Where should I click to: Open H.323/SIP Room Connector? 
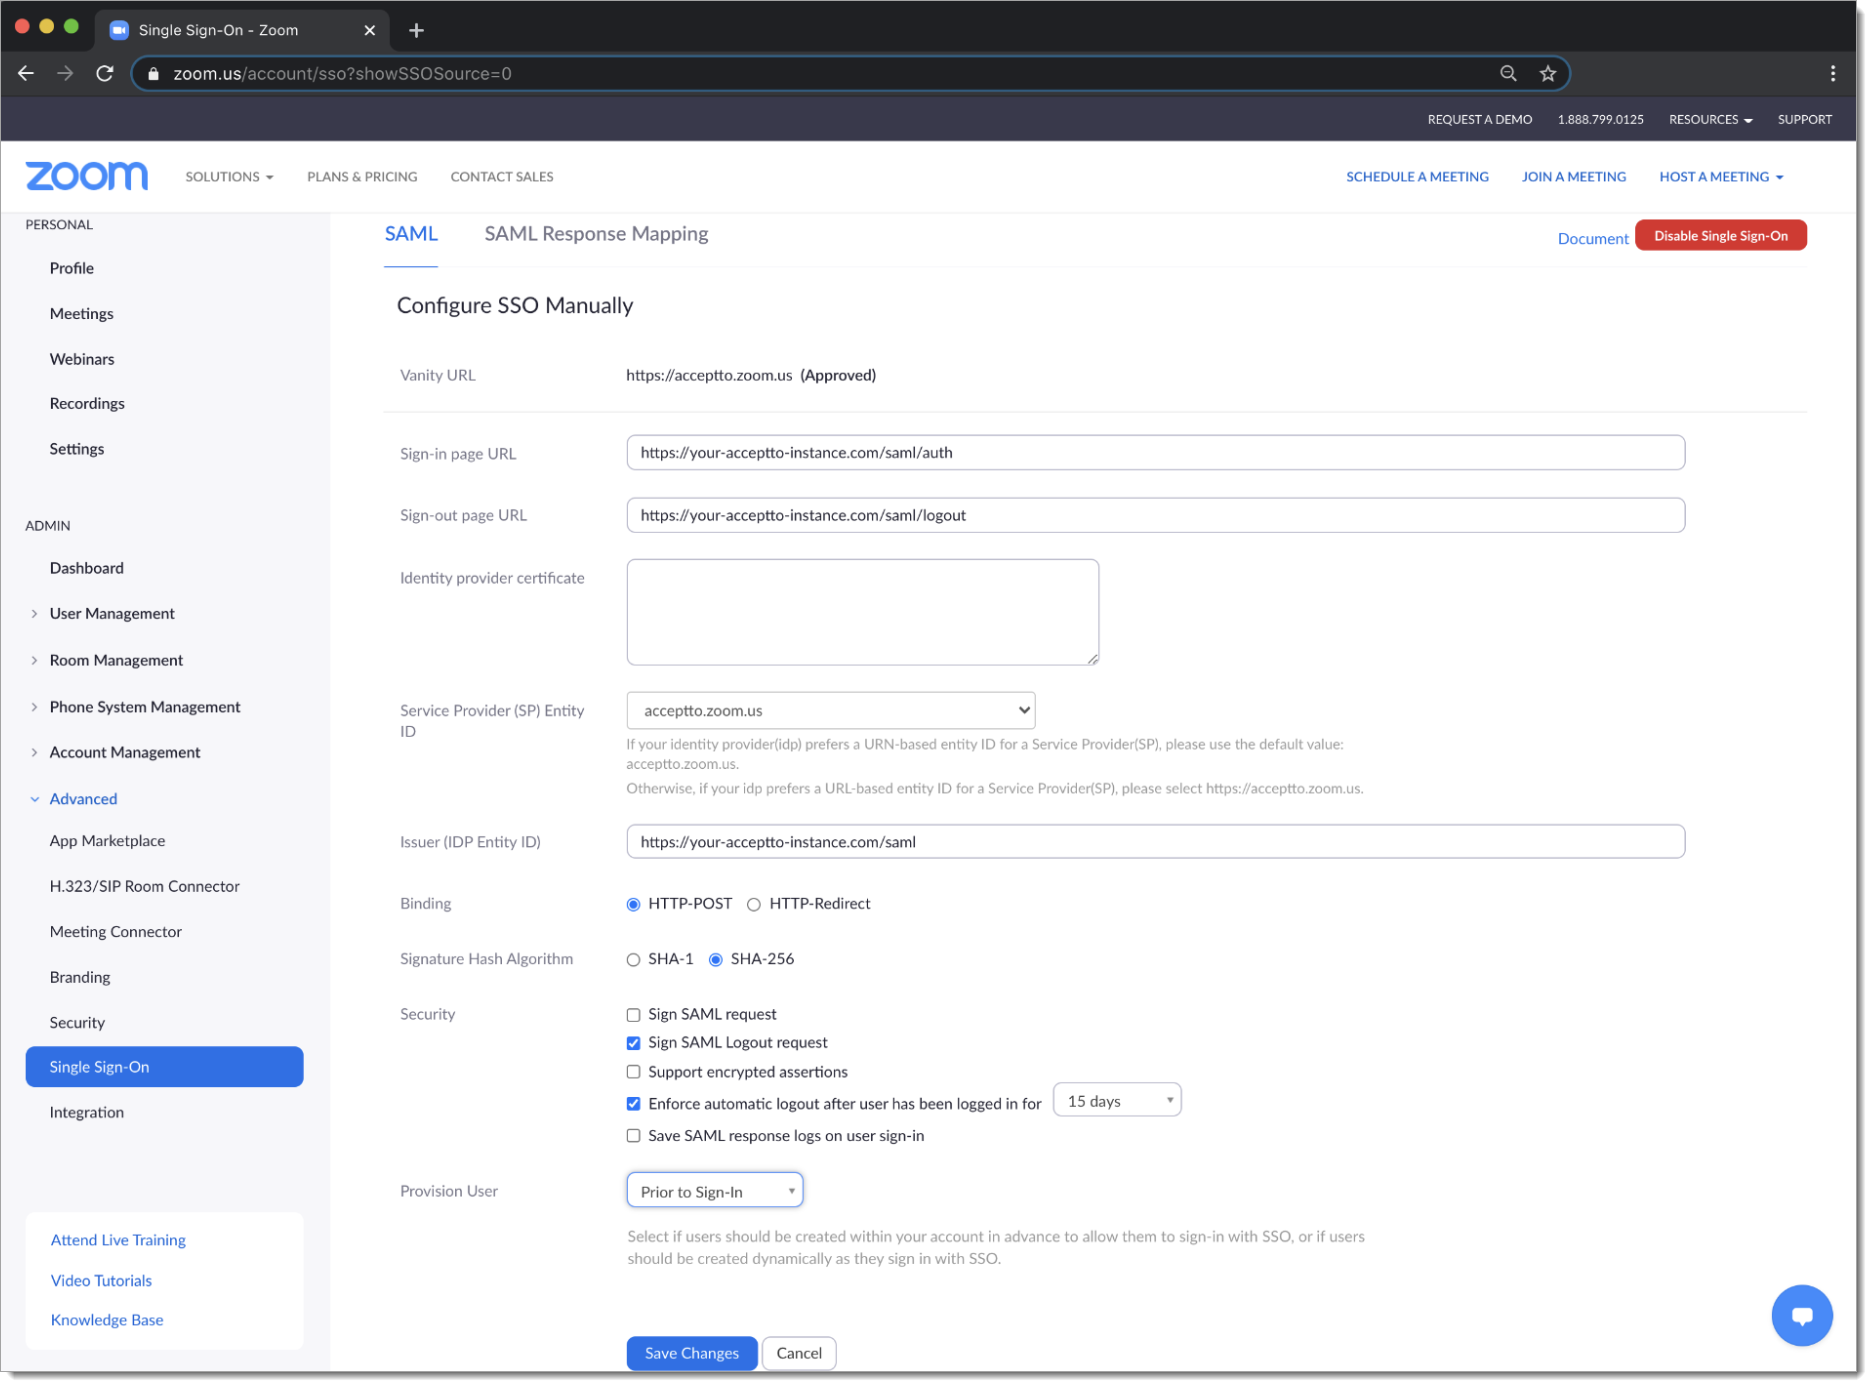click(145, 886)
